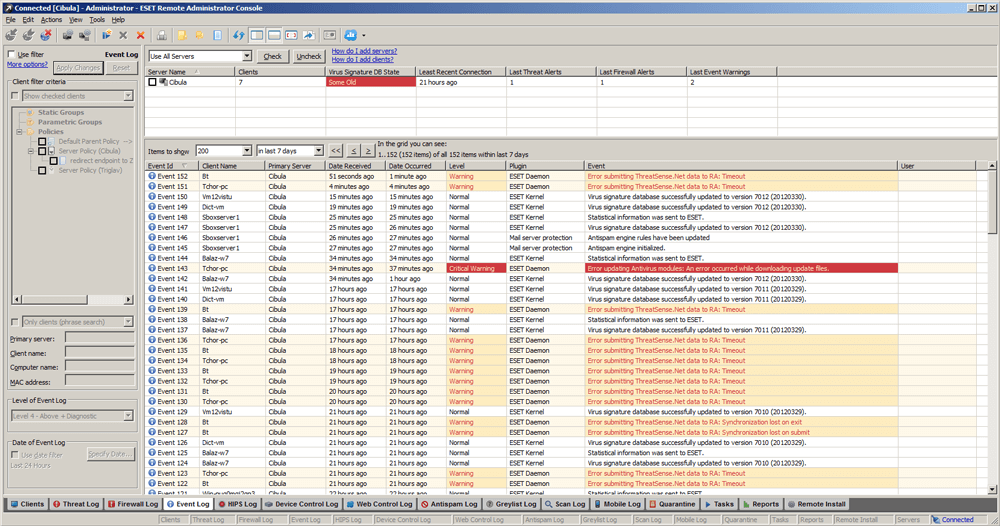
Task: Click the new task icon with the star
Action: [106, 35]
